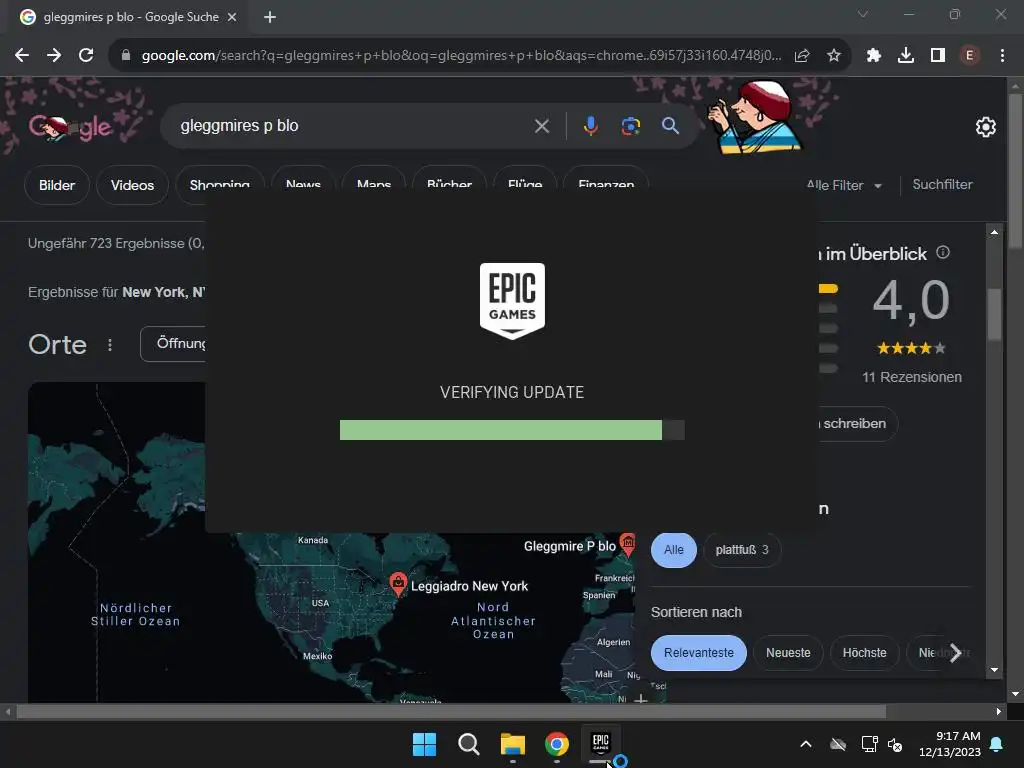Show more sort options with the right chevron
The image size is (1024, 768).
pyautogui.click(x=955, y=653)
